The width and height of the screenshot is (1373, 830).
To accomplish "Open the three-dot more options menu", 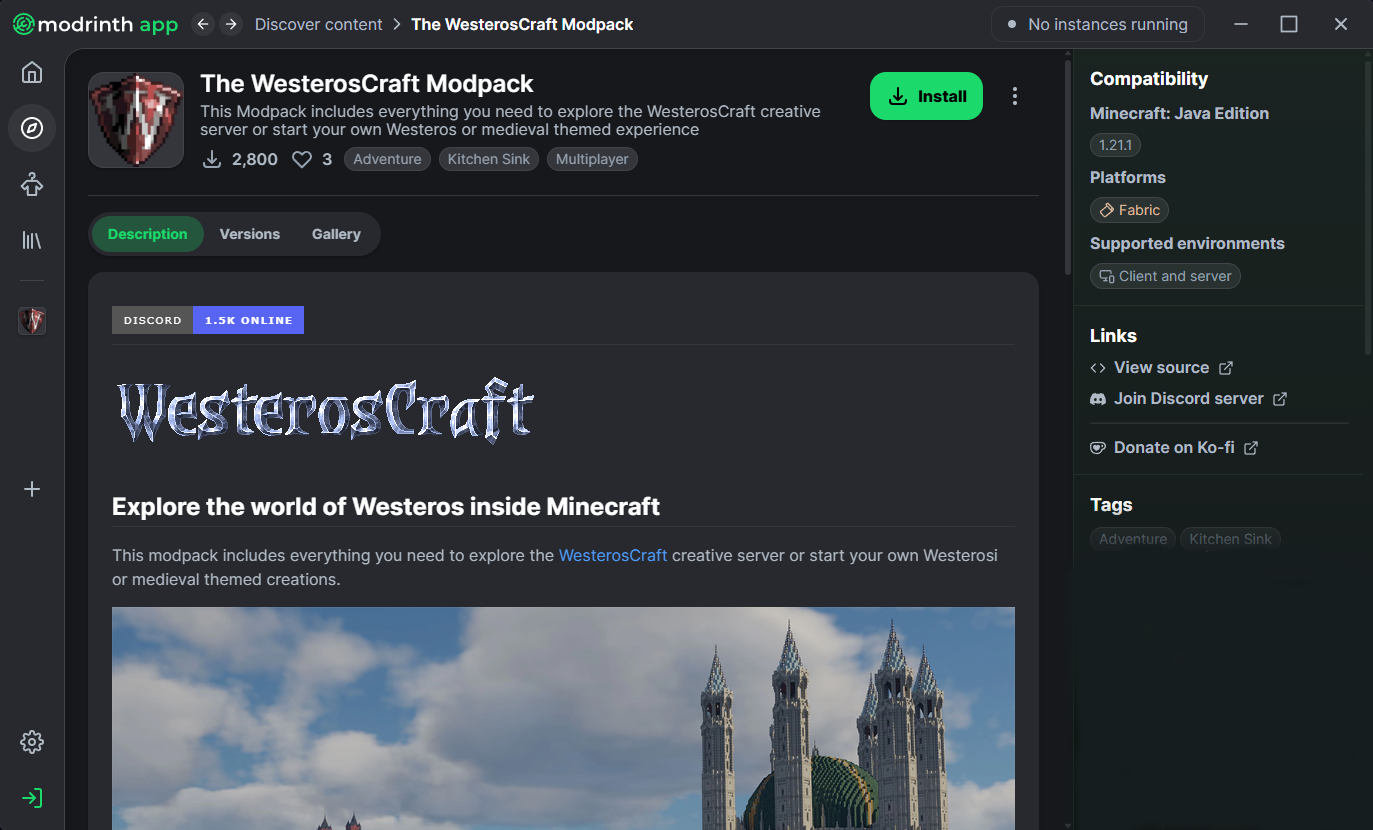I will (x=1015, y=96).
